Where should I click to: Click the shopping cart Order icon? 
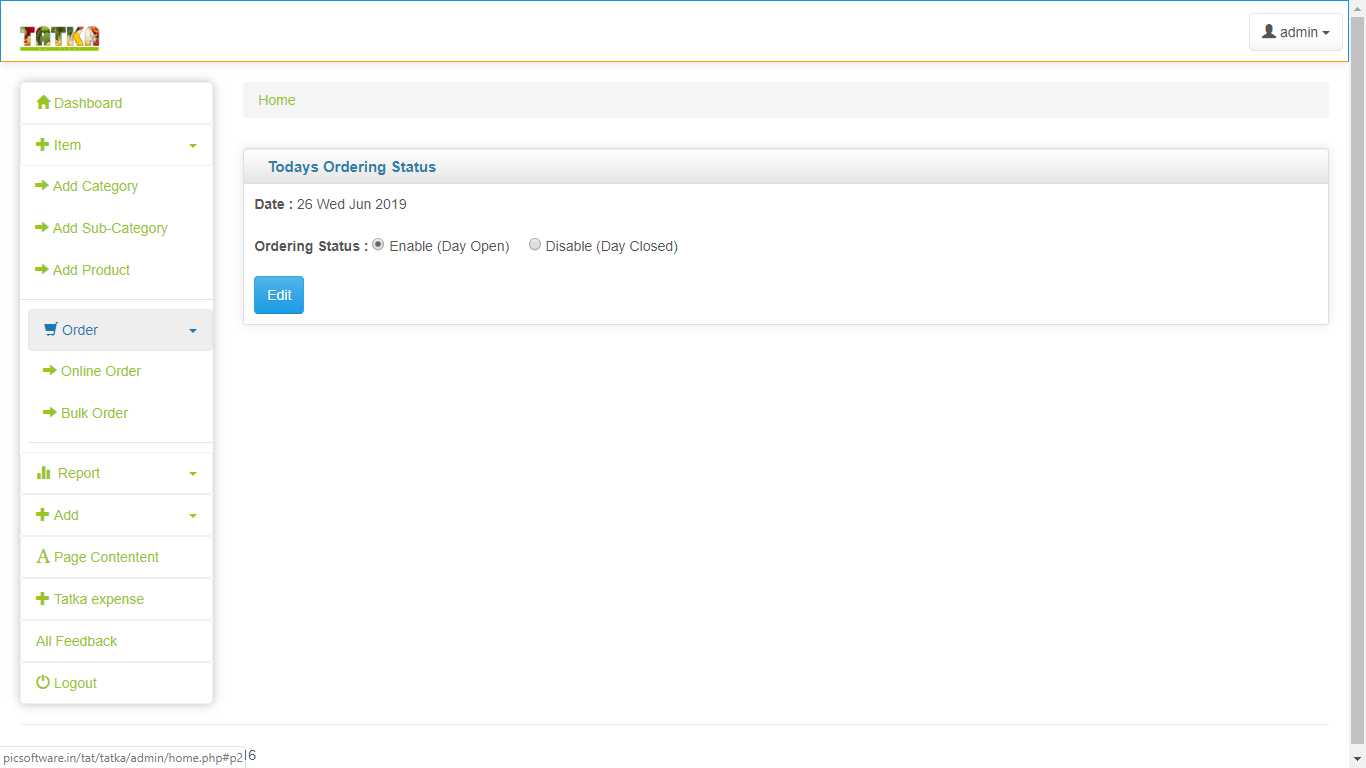(51, 330)
